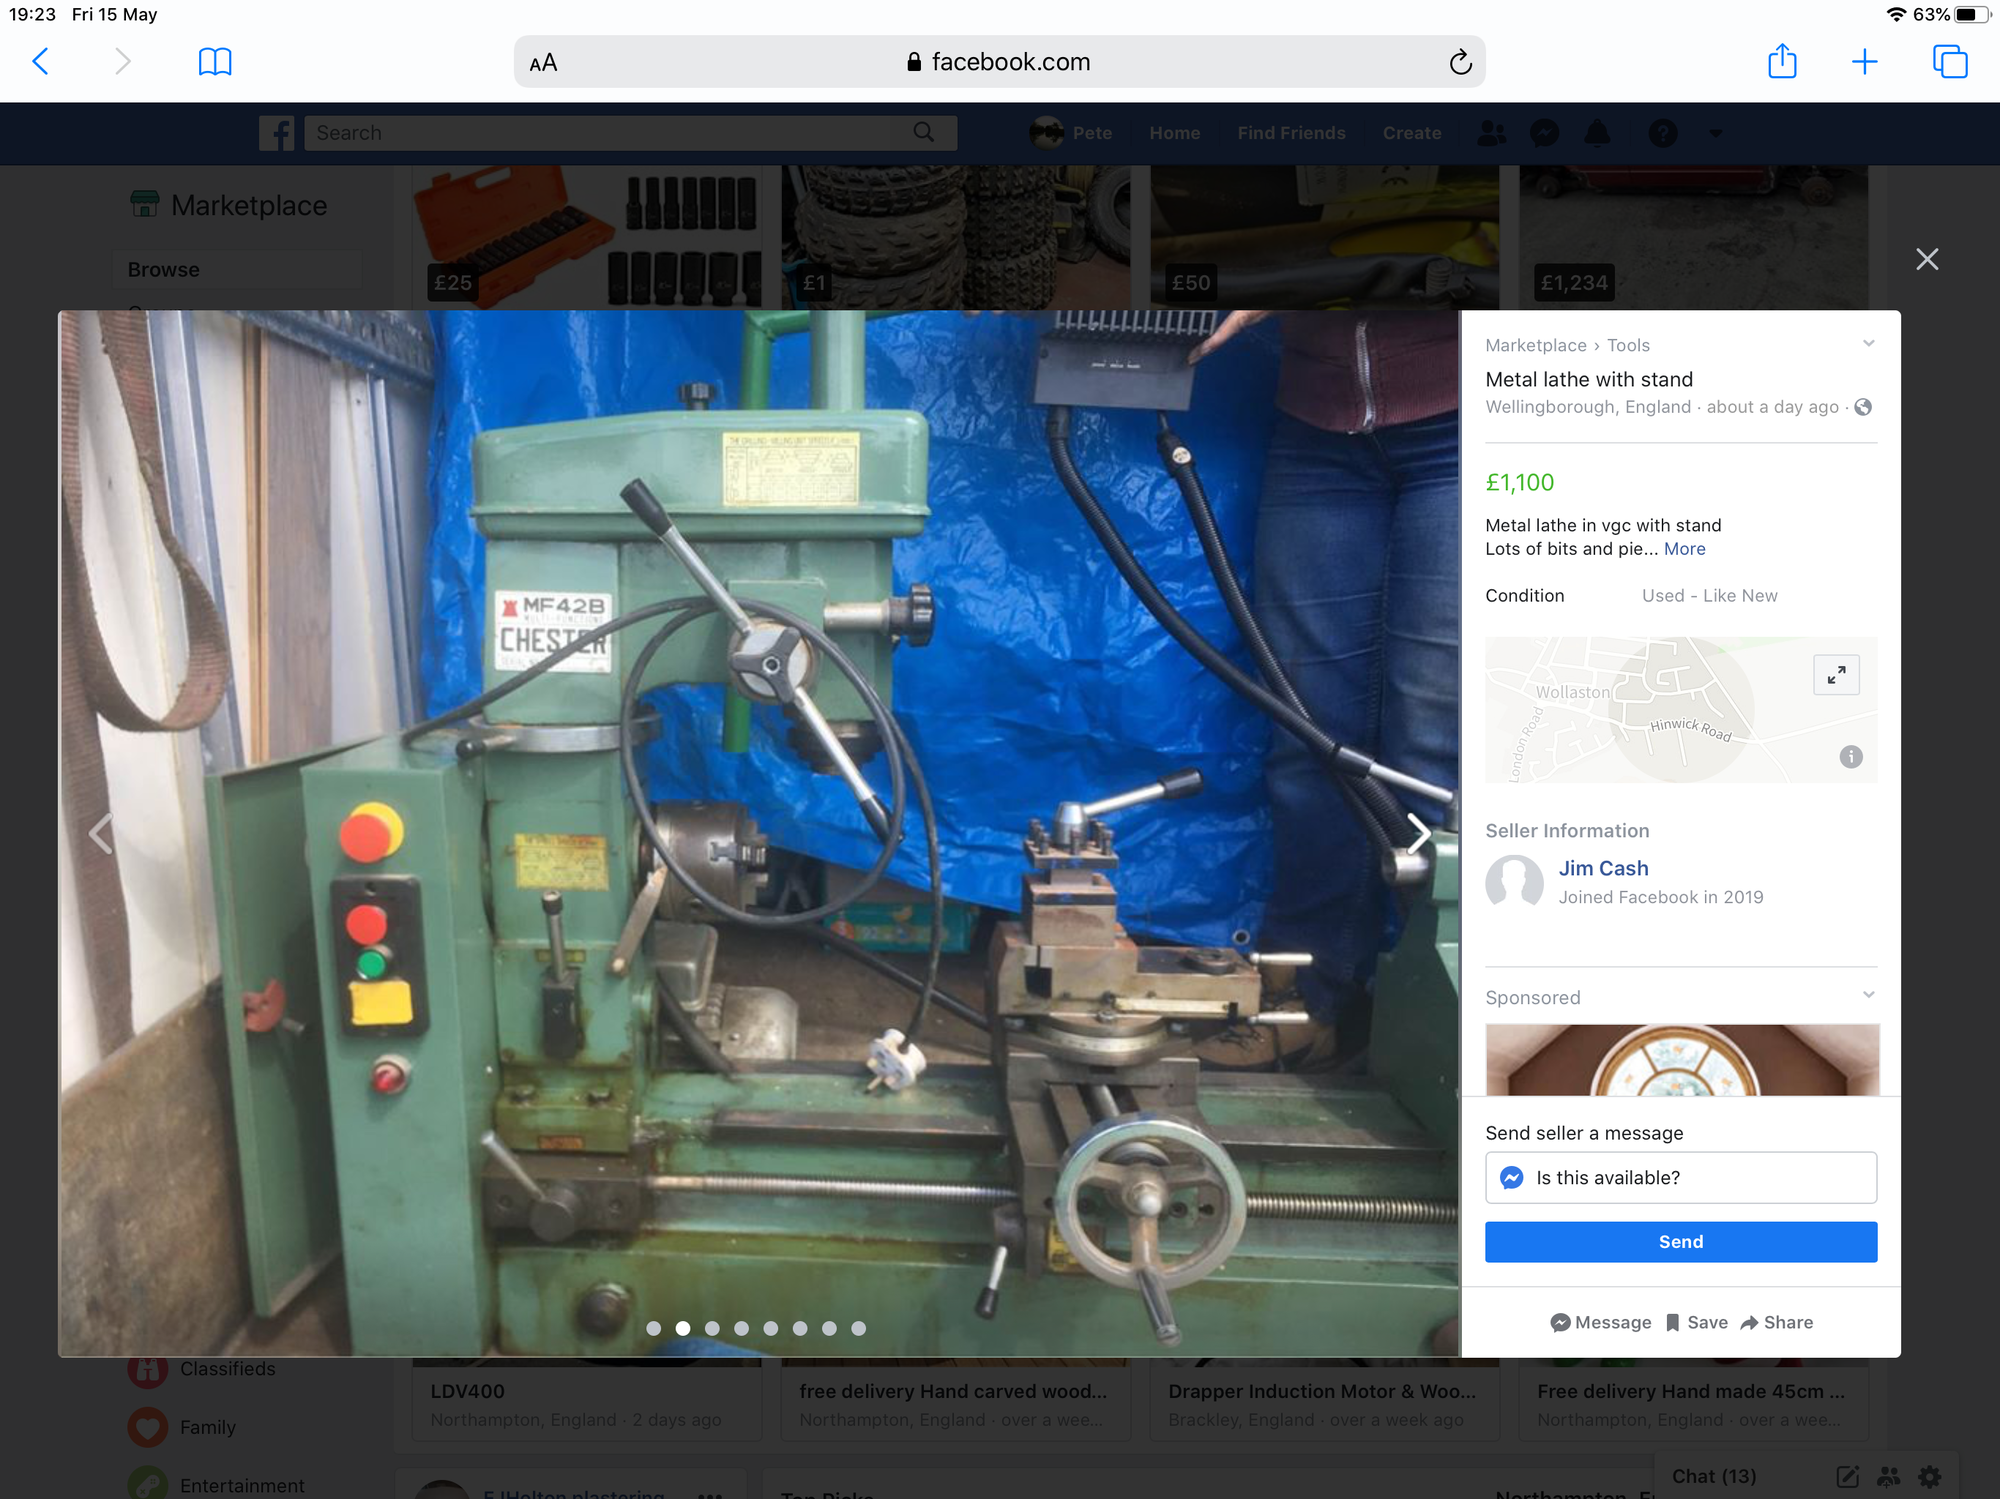Add a new Safari tab with plus
Screen dimensions: 2000x1499
click(1864, 62)
